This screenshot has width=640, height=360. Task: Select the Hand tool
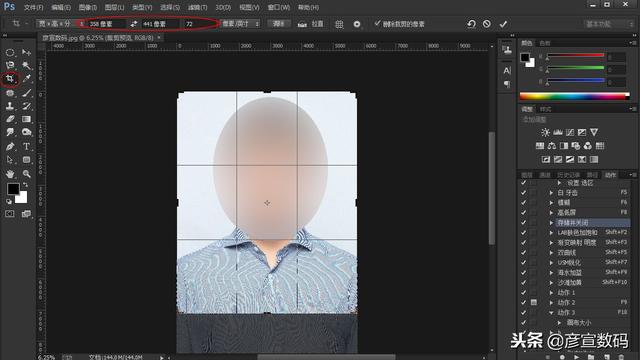point(10,174)
